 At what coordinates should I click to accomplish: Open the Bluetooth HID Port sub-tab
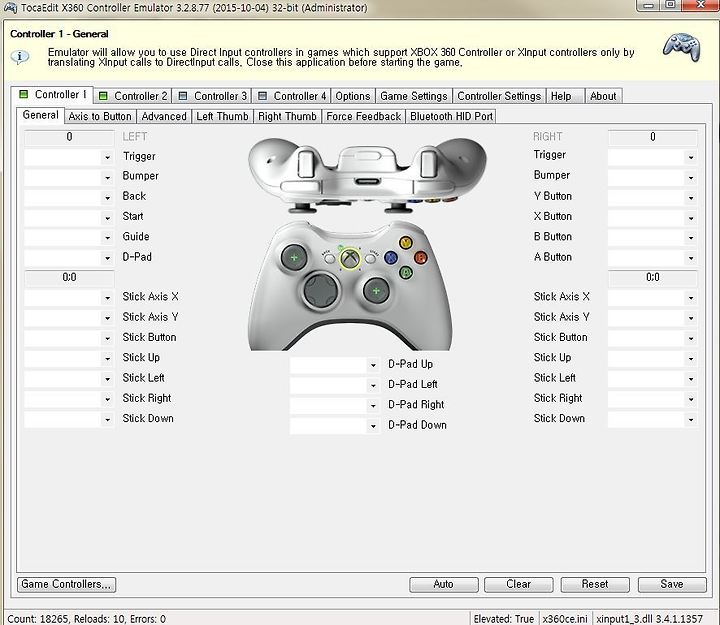coord(451,117)
